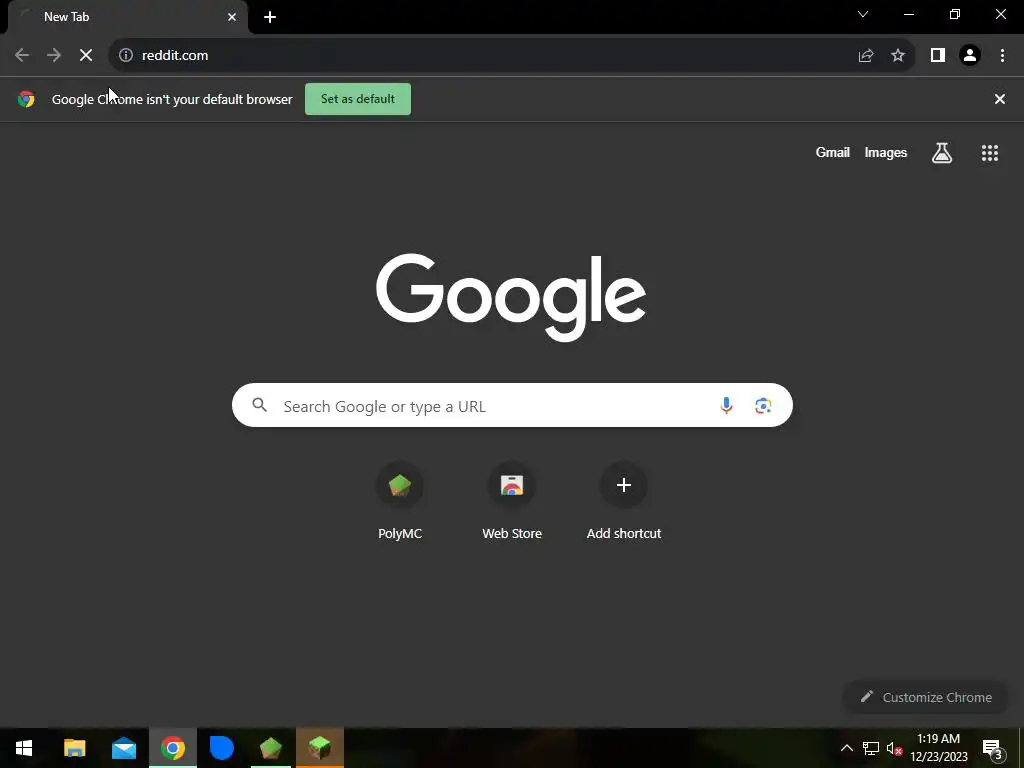Viewport: 1024px width, 768px height.
Task: Open Mail app from taskbar
Action: click(x=123, y=748)
